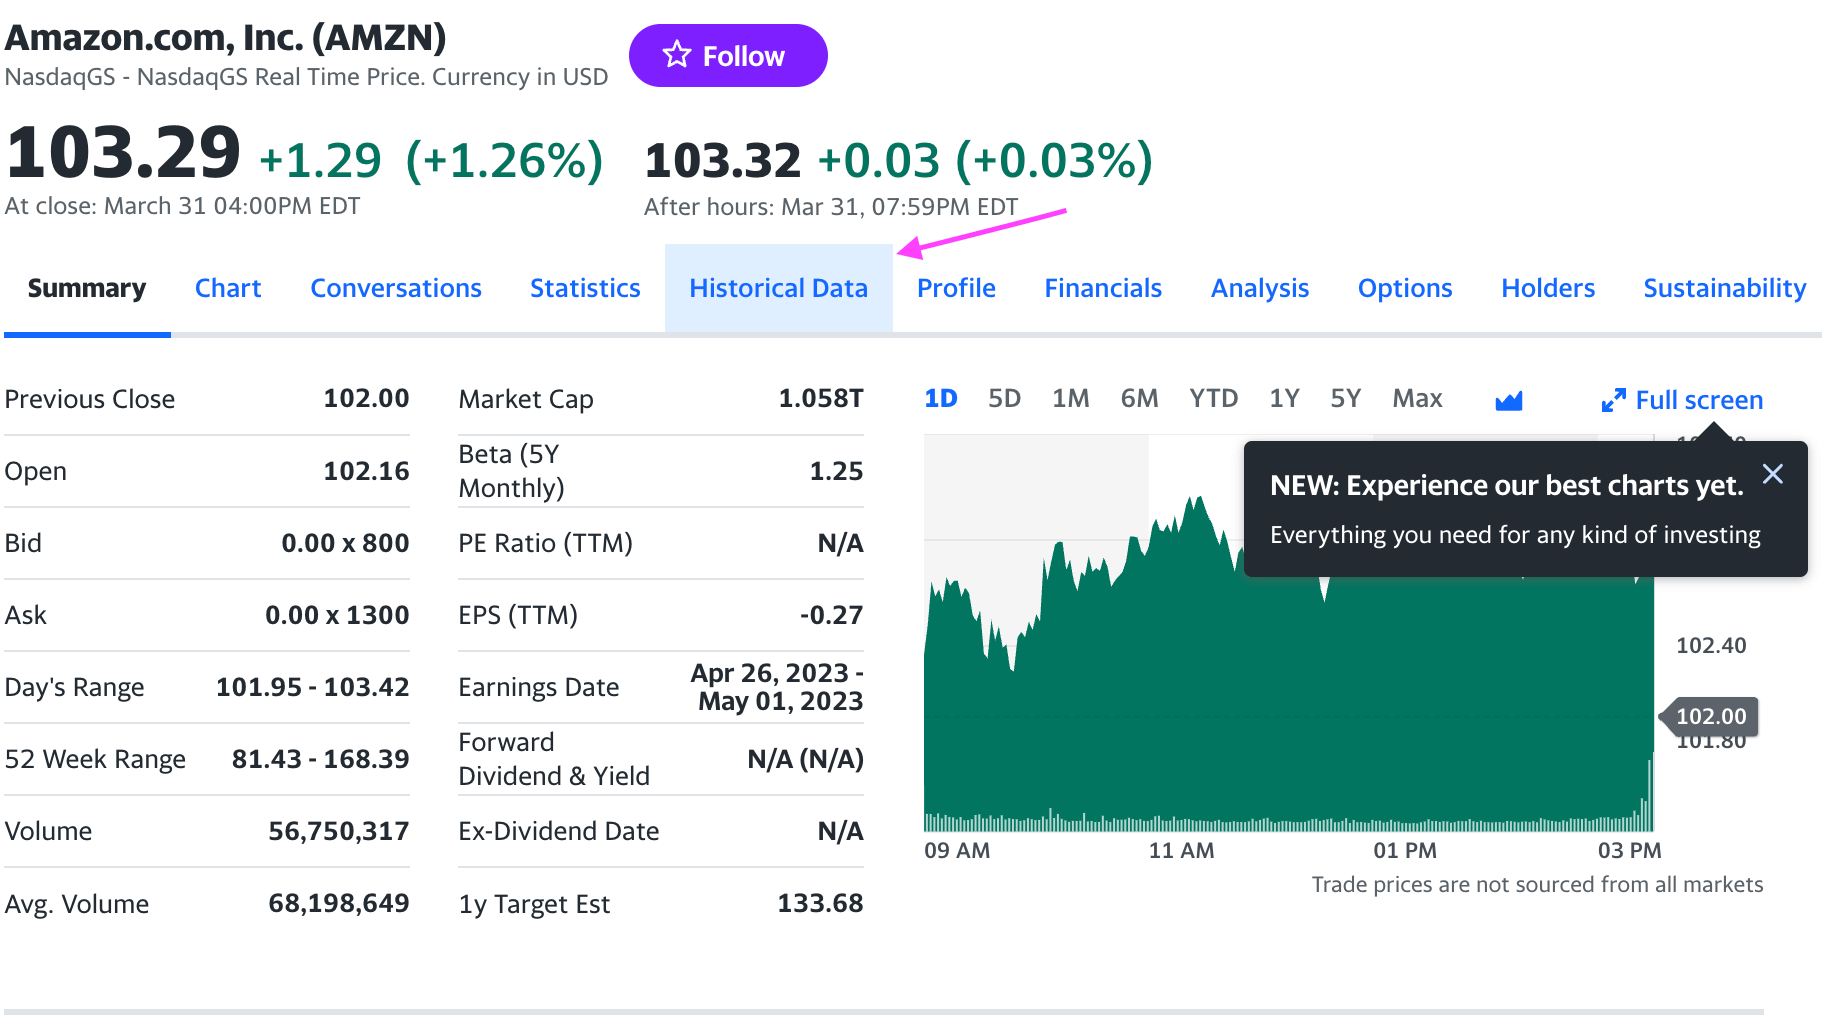Open the Financials section
Image resolution: width=1822 pixels, height=1020 pixels.
[1103, 288]
